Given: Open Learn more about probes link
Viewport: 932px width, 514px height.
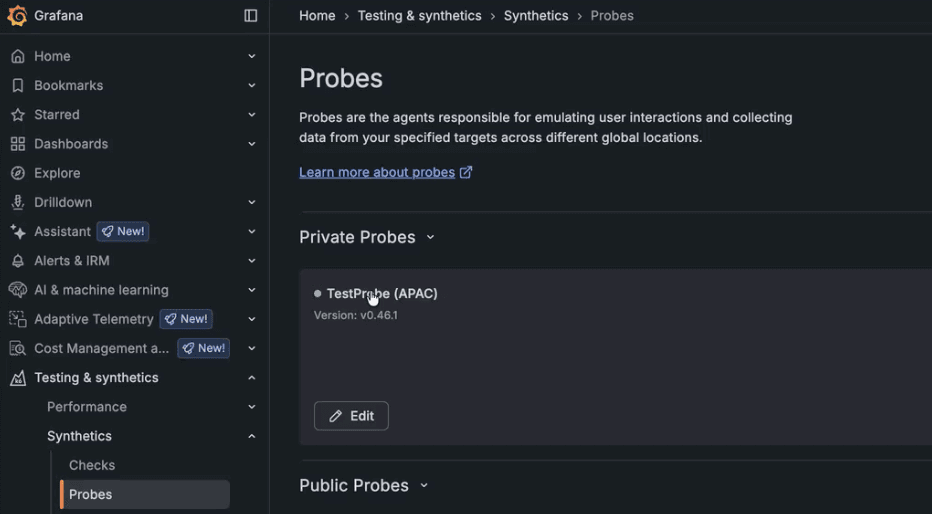Looking at the screenshot, I should (377, 172).
